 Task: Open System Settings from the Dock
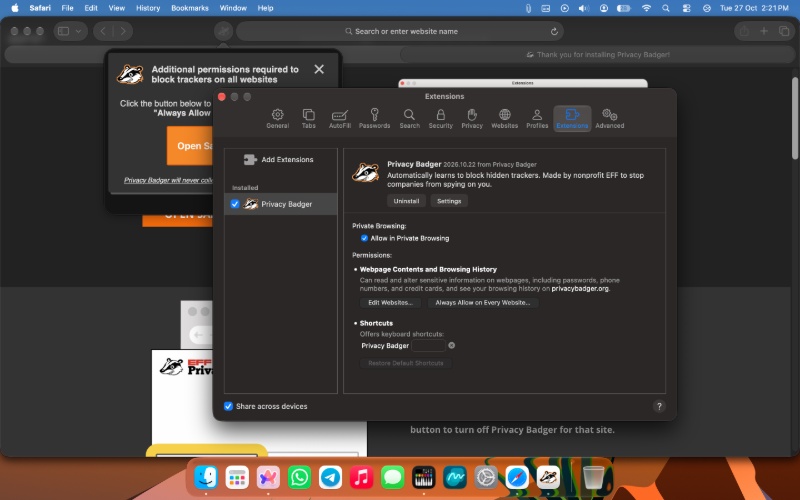(x=486, y=478)
